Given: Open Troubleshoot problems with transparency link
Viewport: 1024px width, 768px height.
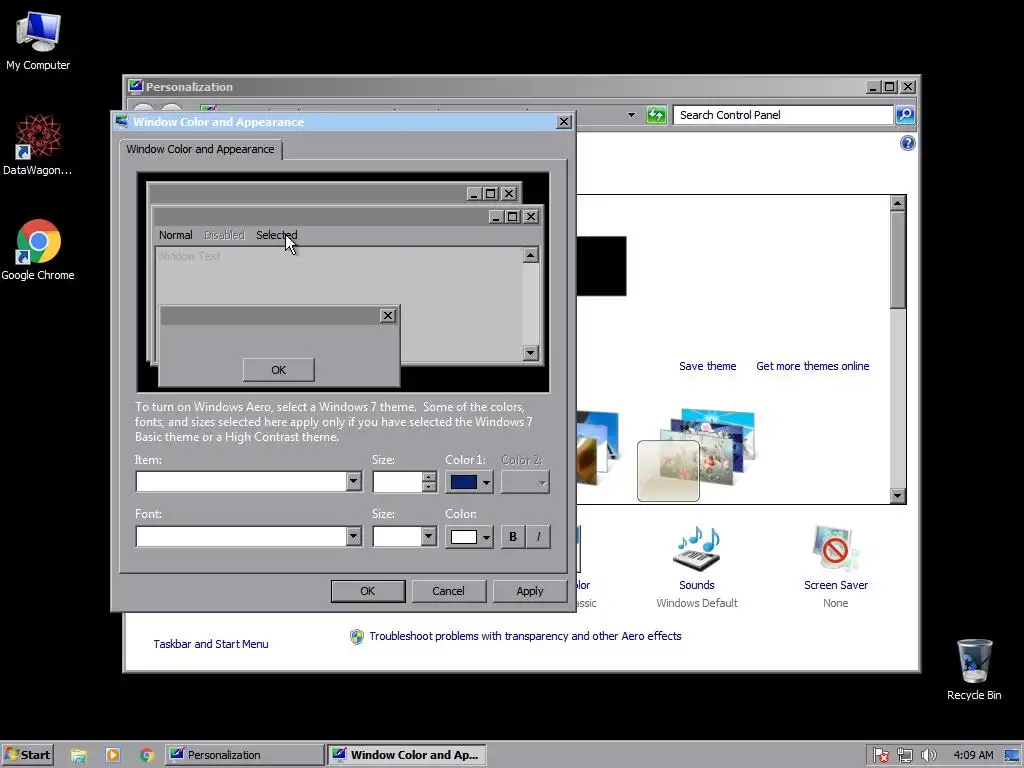Looking at the screenshot, I should [x=525, y=636].
